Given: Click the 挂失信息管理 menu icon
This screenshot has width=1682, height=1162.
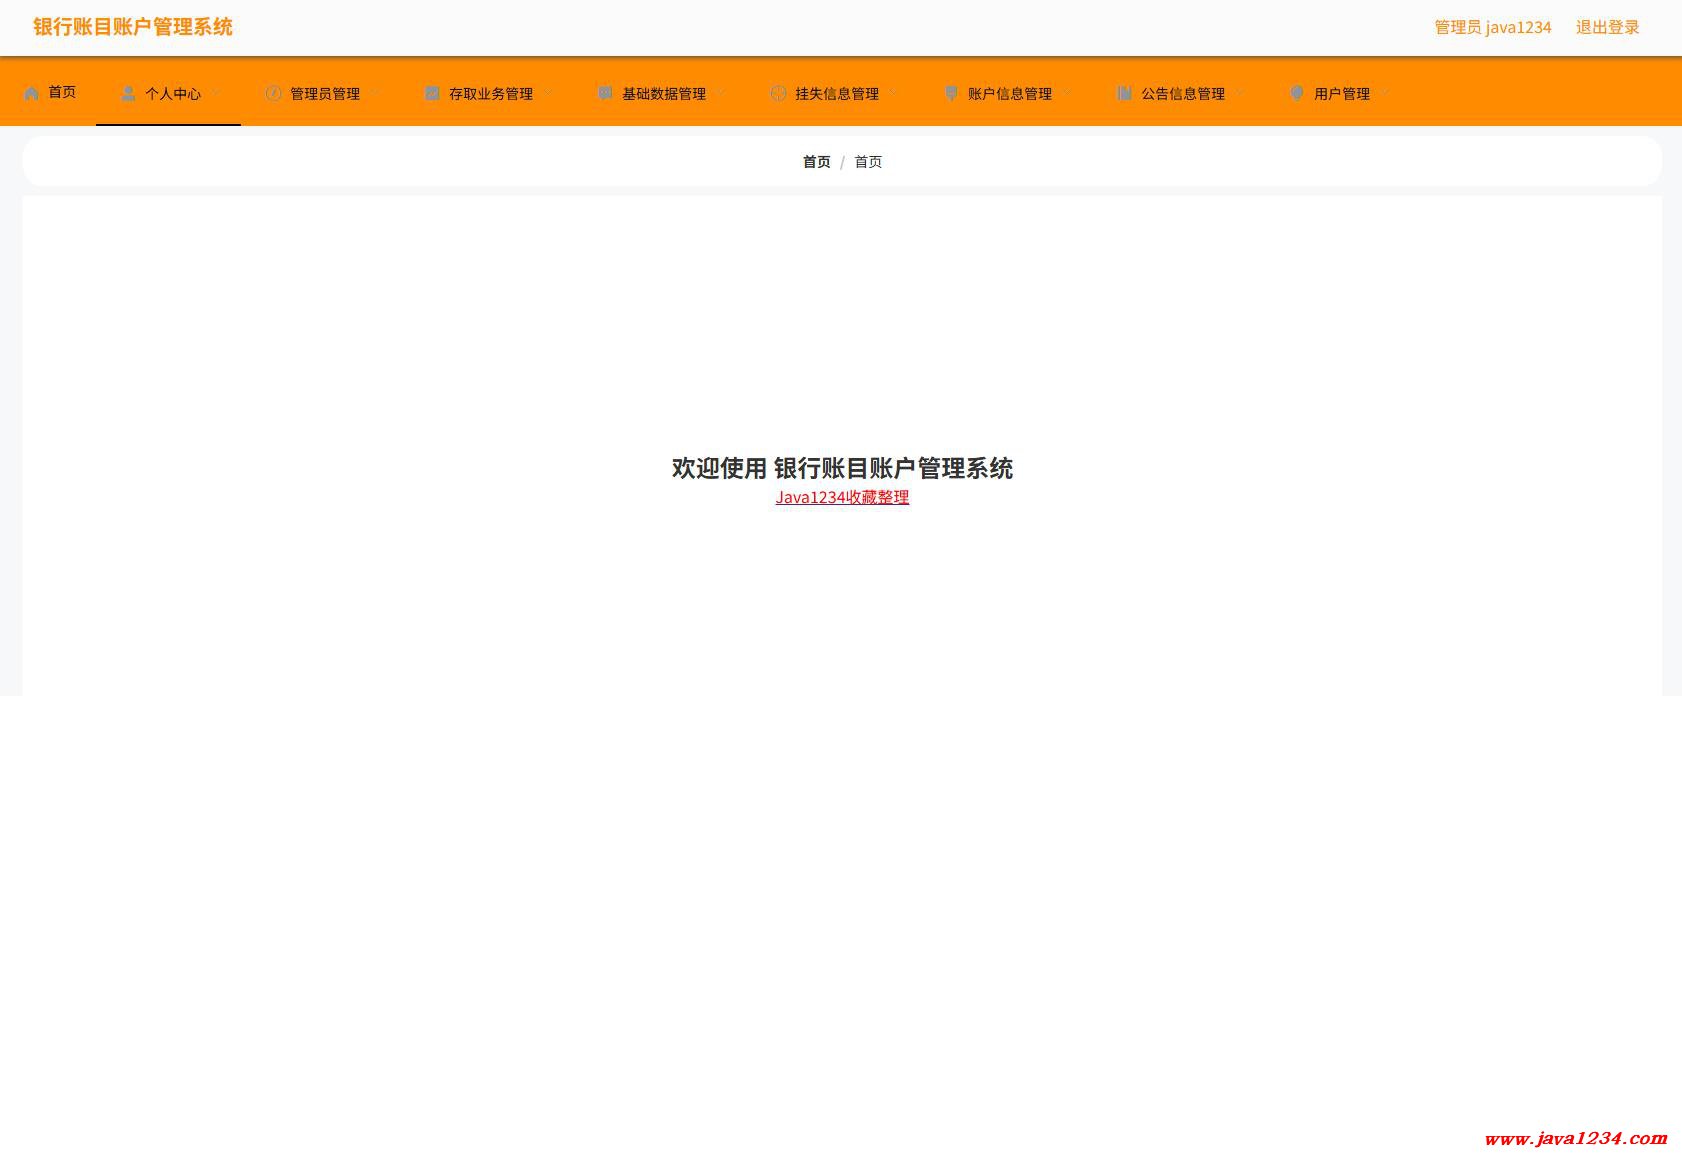Looking at the screenshot, I should coord(778,93).
